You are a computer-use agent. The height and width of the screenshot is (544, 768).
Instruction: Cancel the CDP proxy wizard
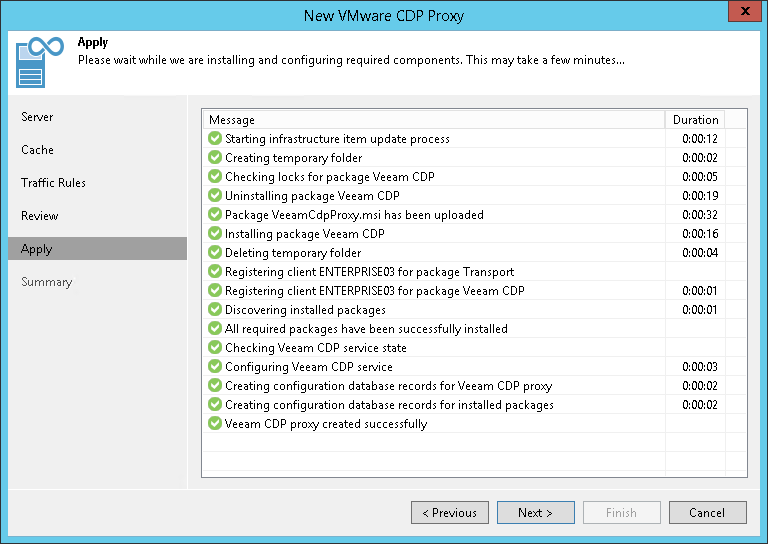(x=708, y=513)
